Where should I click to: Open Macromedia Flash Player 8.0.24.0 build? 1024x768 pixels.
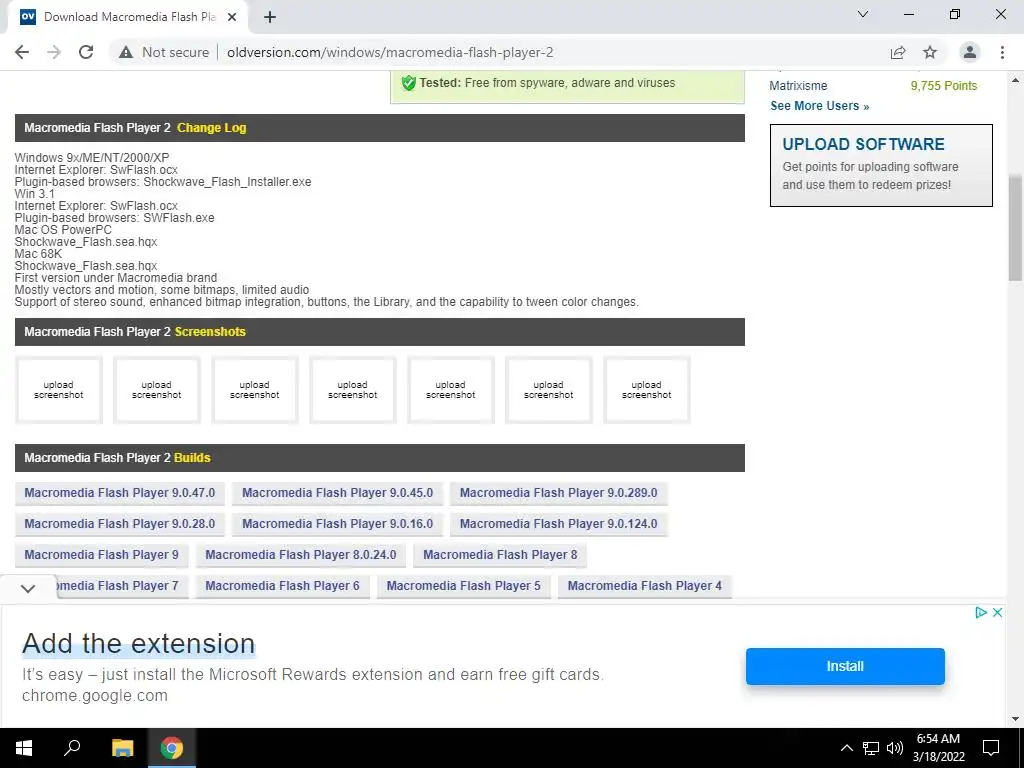coord(301,554)
